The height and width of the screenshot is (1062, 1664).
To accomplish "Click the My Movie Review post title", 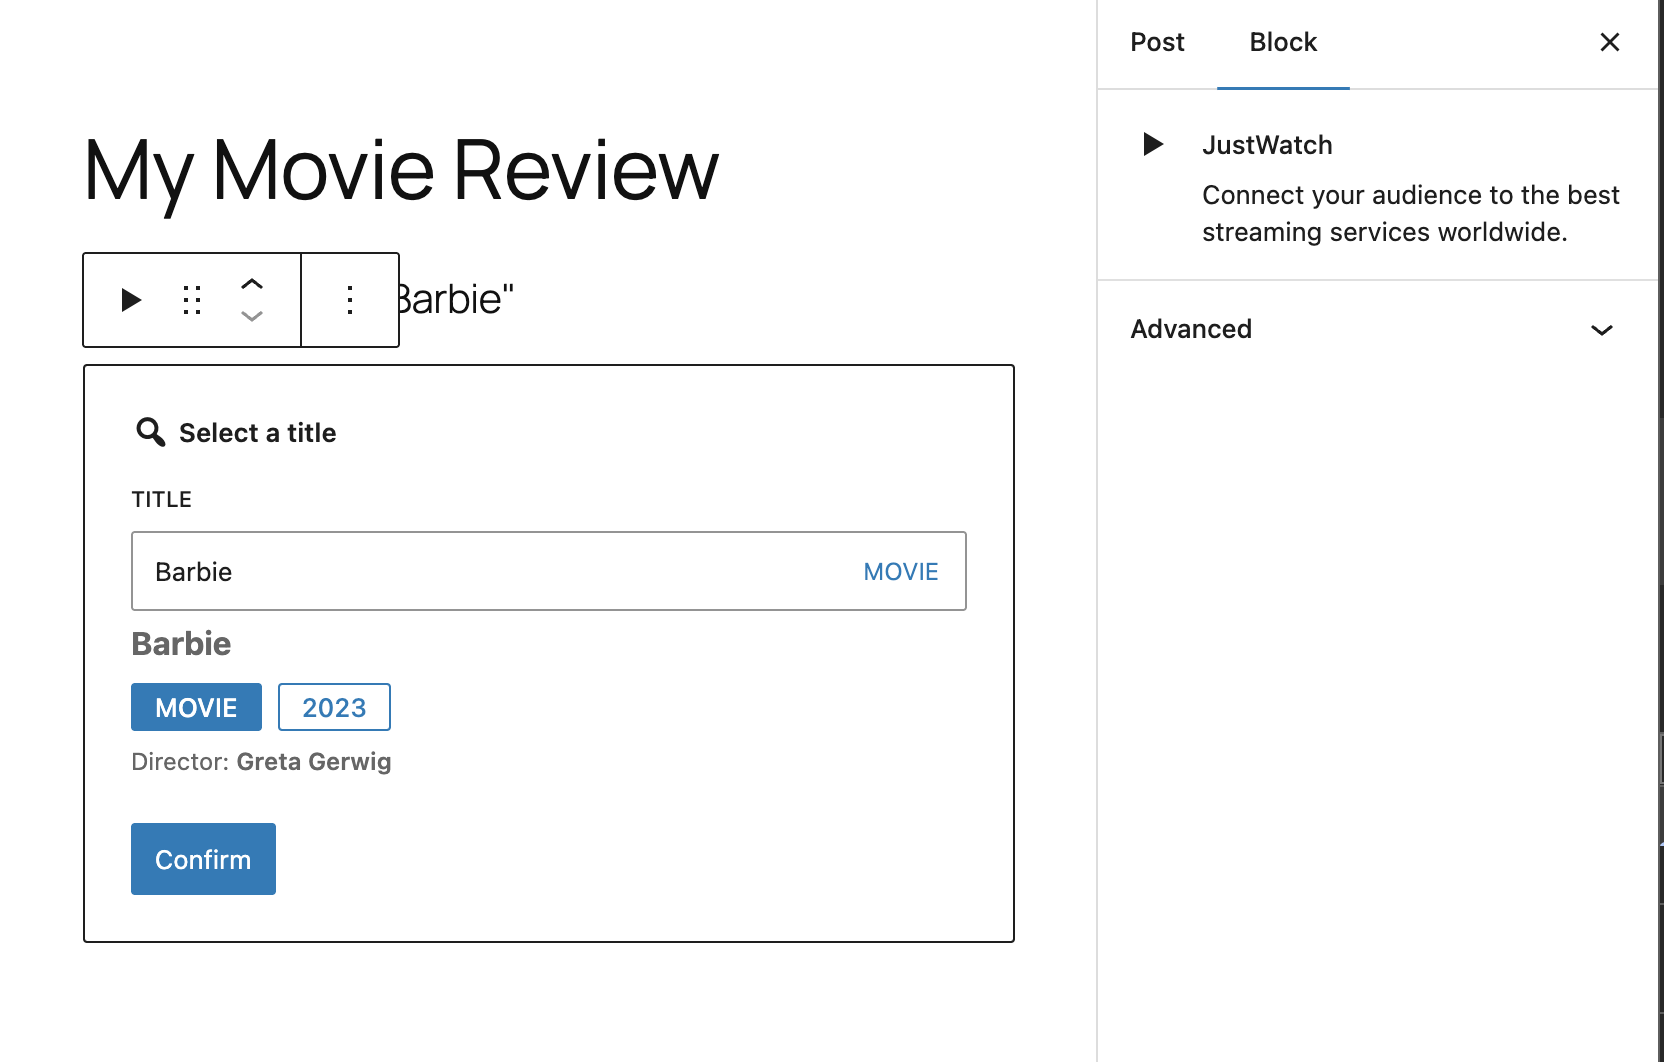I will click(401, 170).
